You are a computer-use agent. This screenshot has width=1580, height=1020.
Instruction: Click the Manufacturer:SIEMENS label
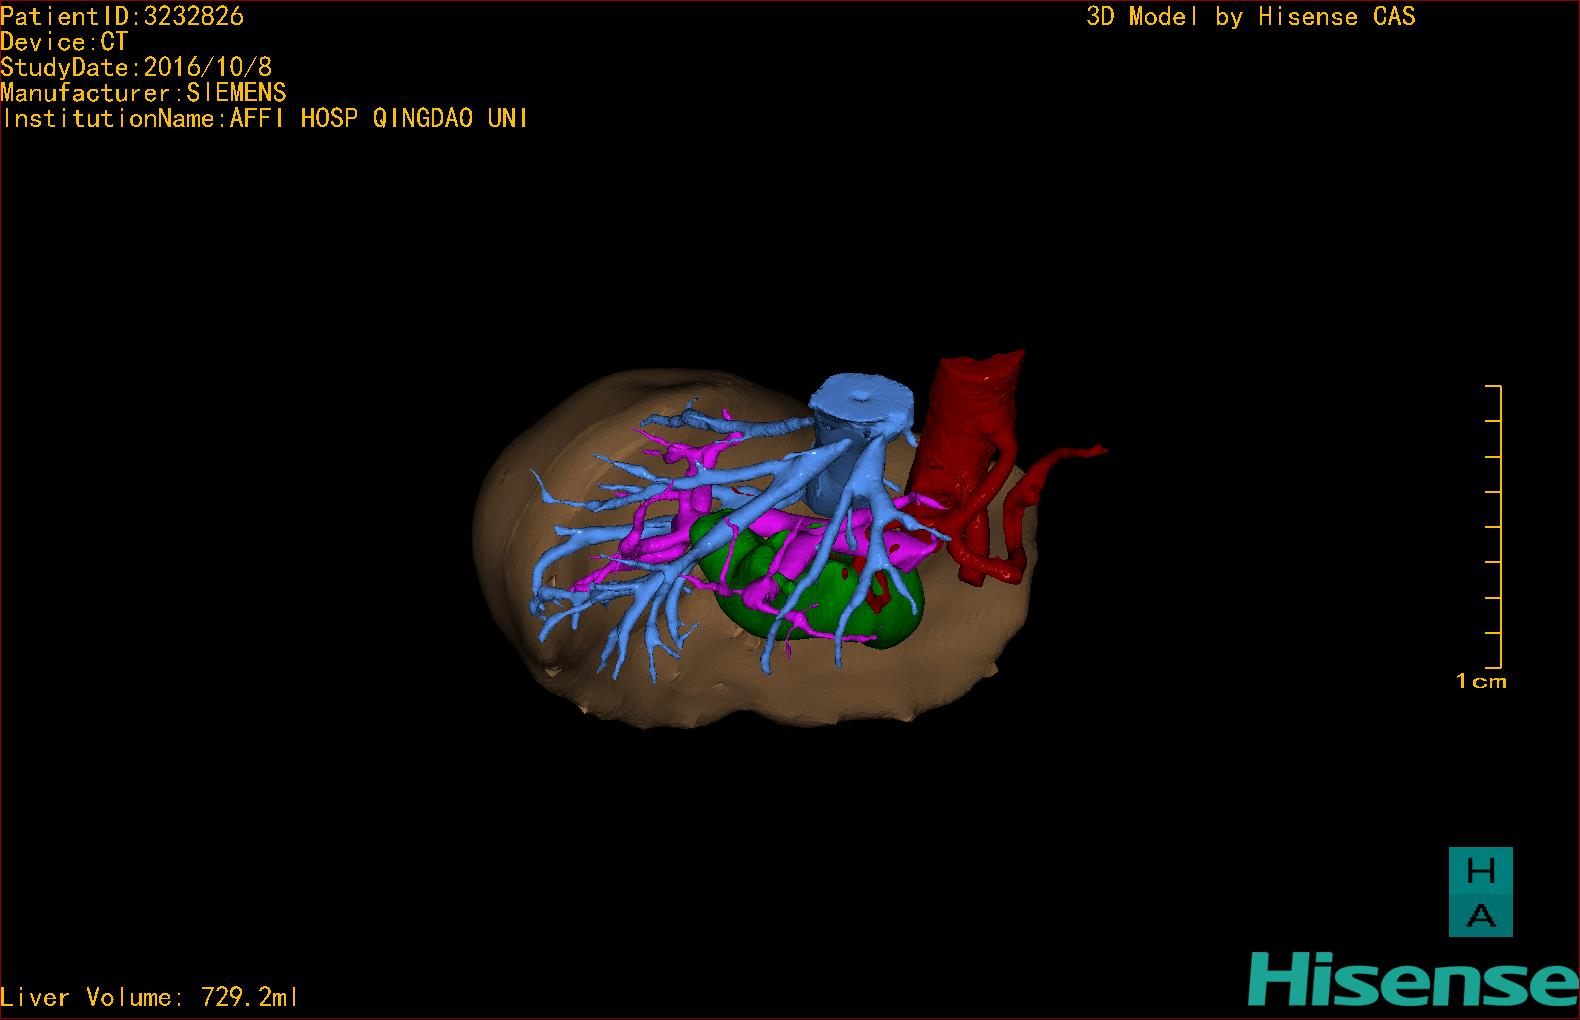(x=143, y=93)
